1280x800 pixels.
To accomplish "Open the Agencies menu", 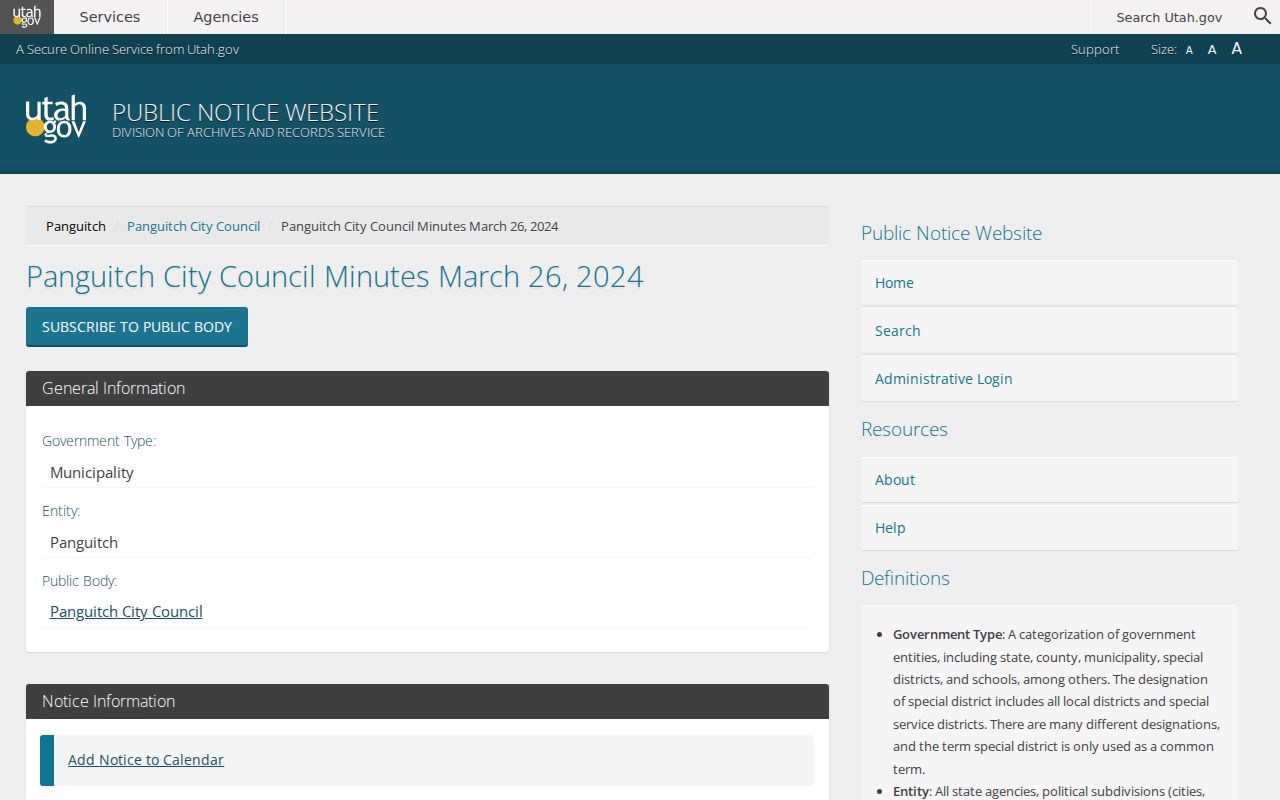I will [226, 17].
